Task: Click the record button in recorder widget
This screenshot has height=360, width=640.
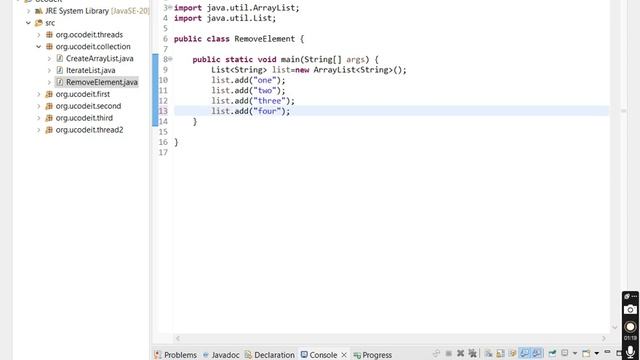Action: tap(630, 327)
